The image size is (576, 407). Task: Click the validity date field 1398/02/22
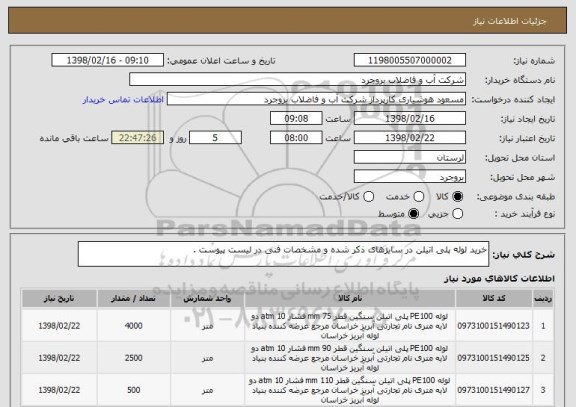[x=410, y=138]
